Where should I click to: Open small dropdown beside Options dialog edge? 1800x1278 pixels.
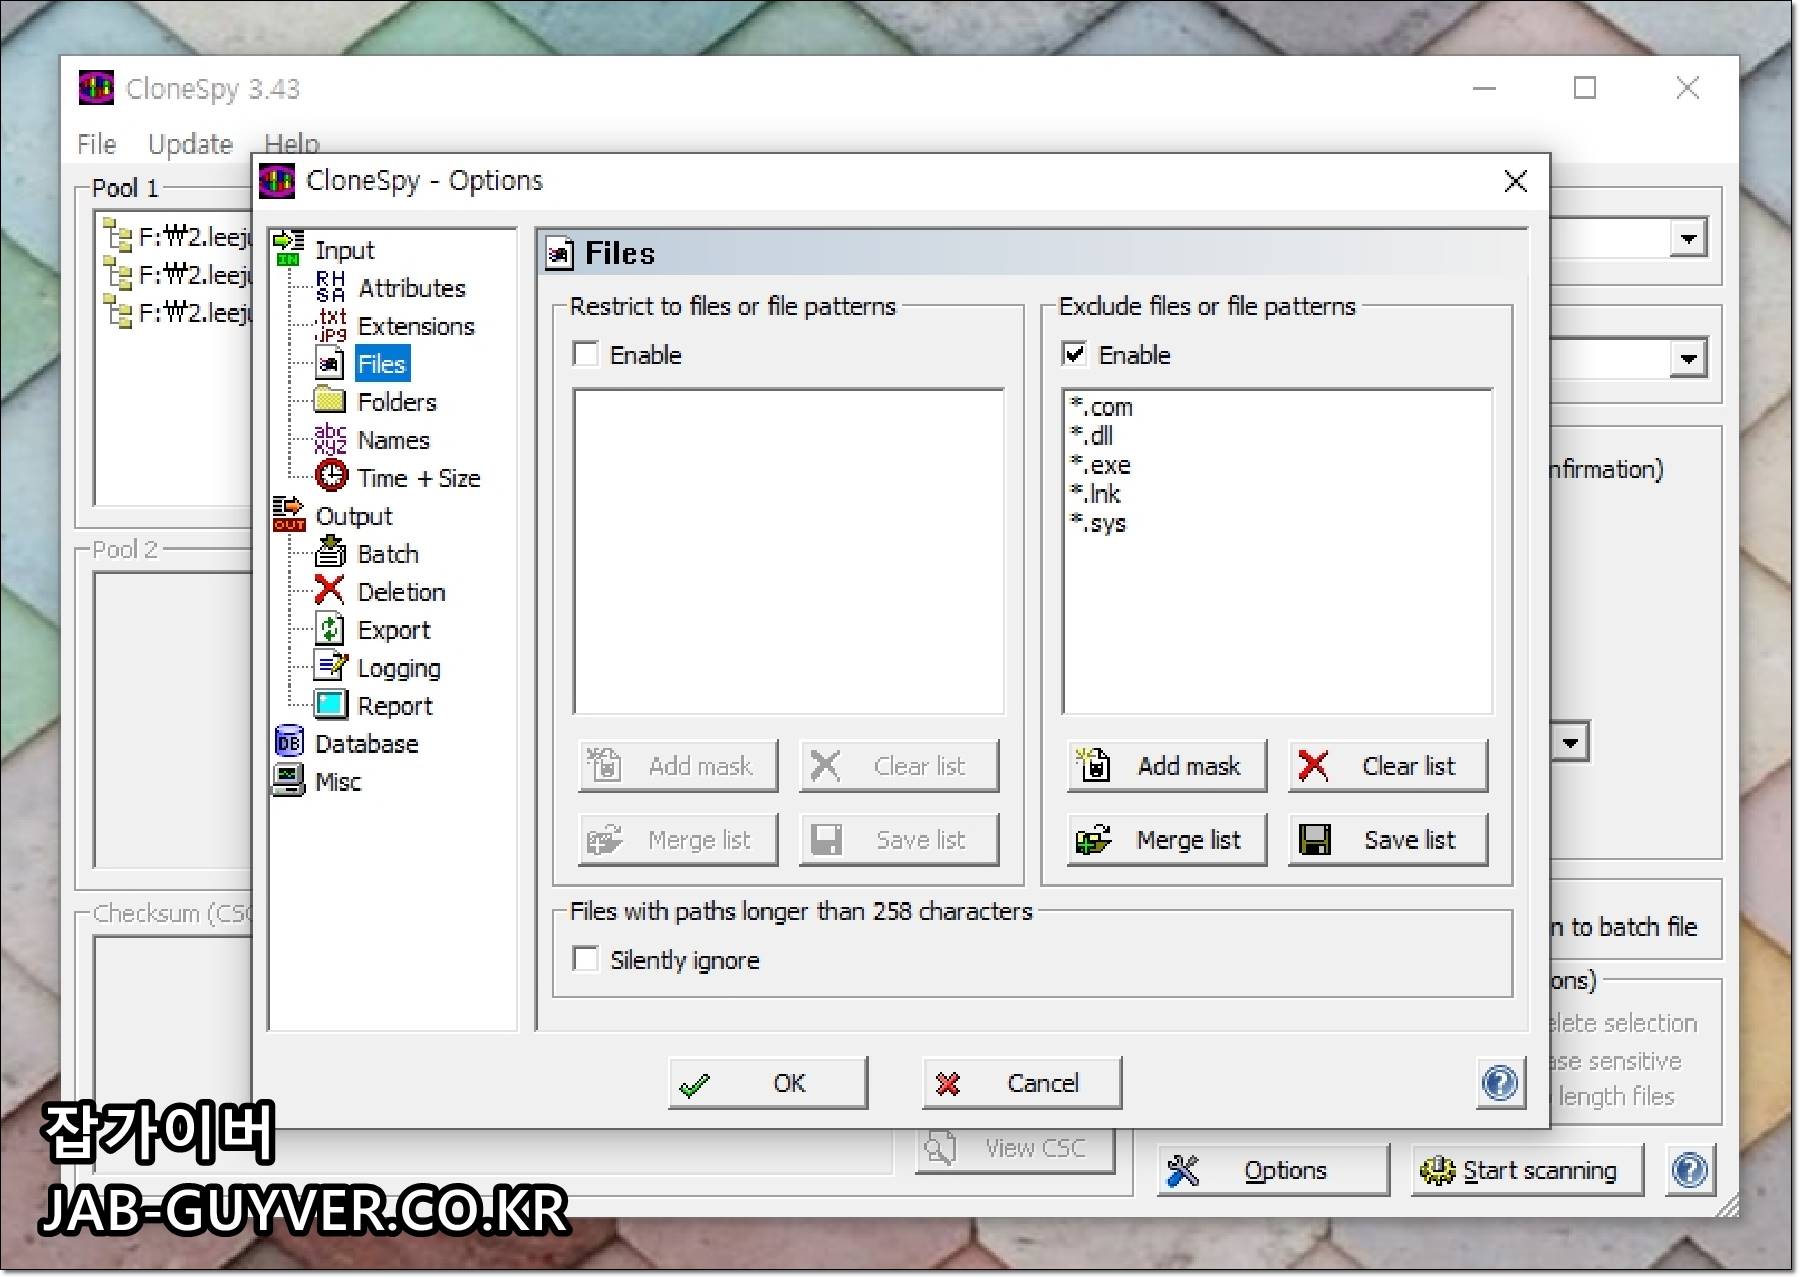(1570, 742)
